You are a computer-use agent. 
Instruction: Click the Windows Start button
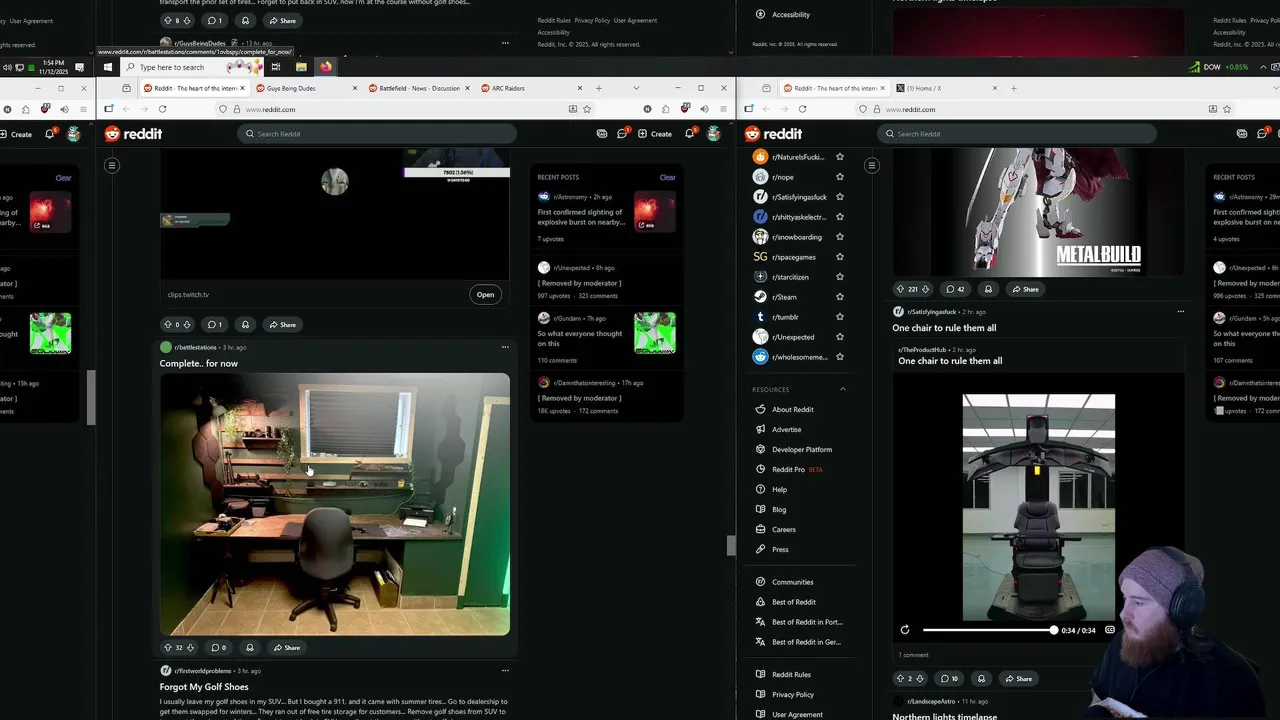pos(108,67)
